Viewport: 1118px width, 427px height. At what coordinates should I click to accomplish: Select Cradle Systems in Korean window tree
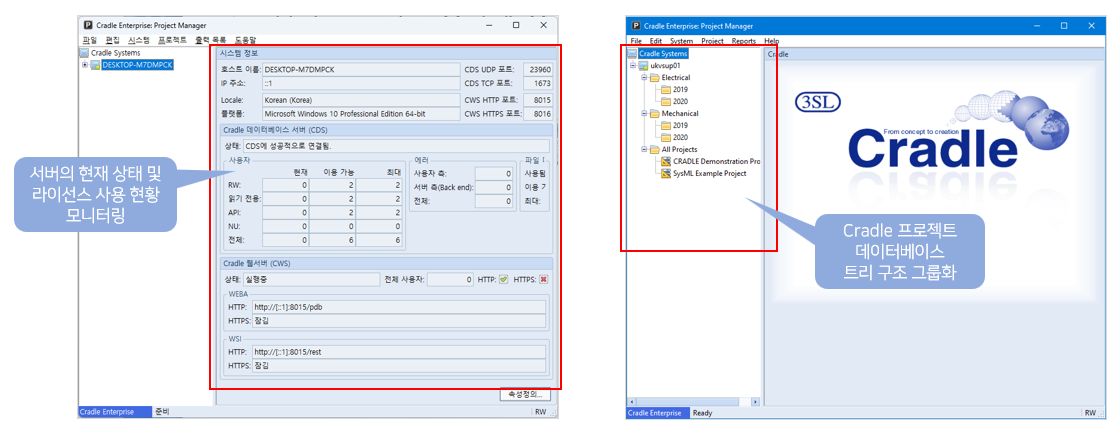(x=116, y=53)
